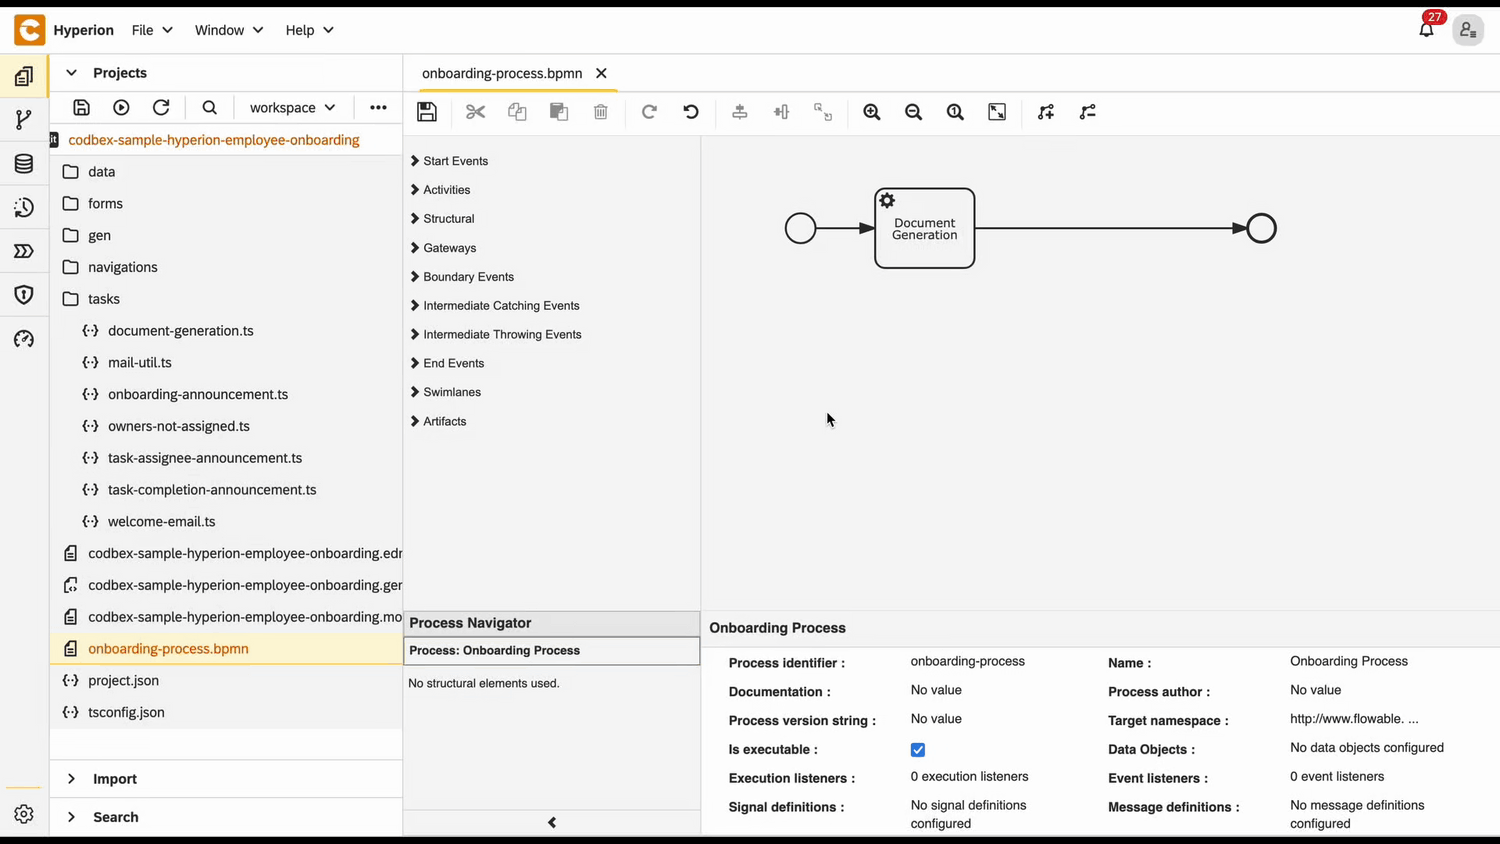1500x844 pixels.
Task: Toggle the Is executable checkbox
Action: tap(918, 750)
